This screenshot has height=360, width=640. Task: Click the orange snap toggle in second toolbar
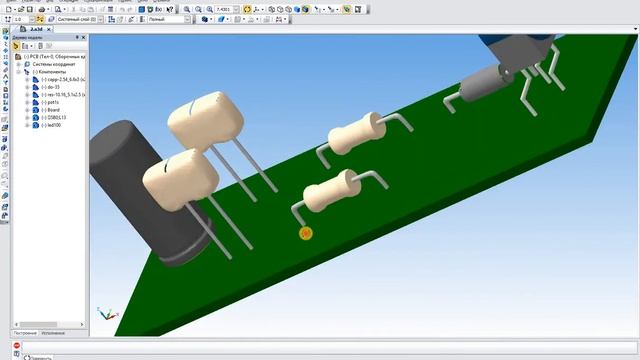40,19
